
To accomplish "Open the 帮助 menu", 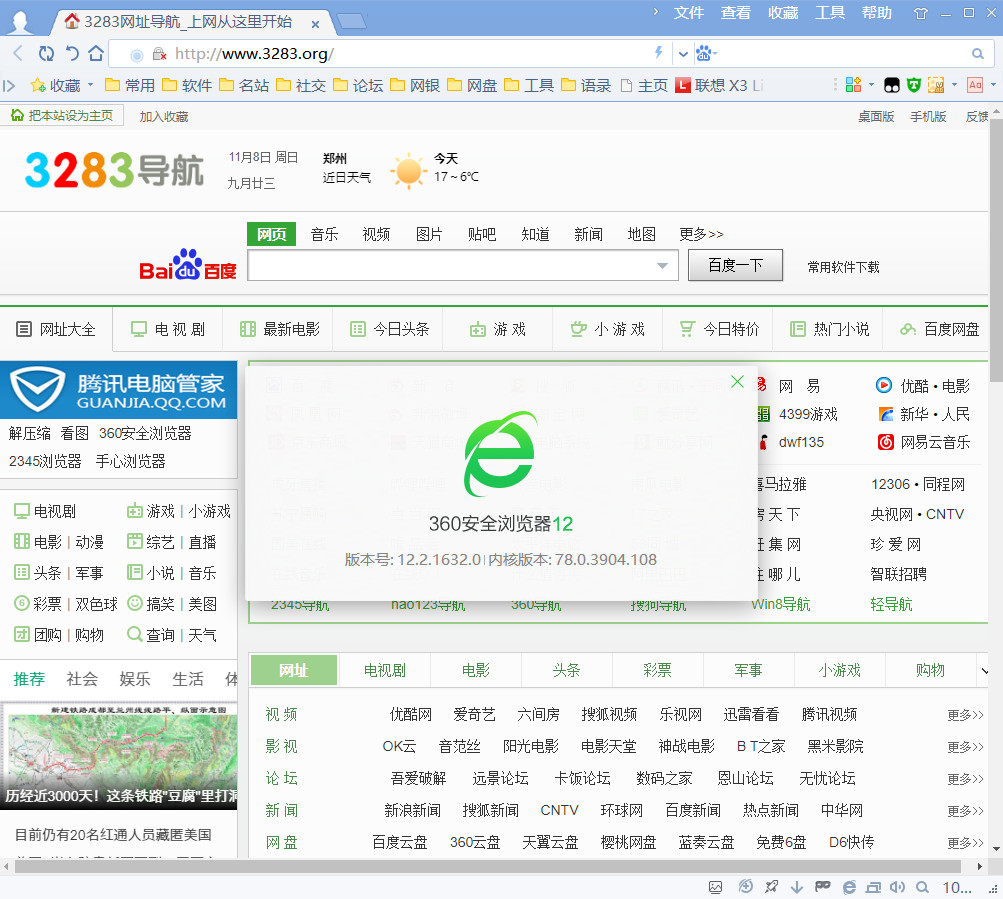I will point(876,12).
